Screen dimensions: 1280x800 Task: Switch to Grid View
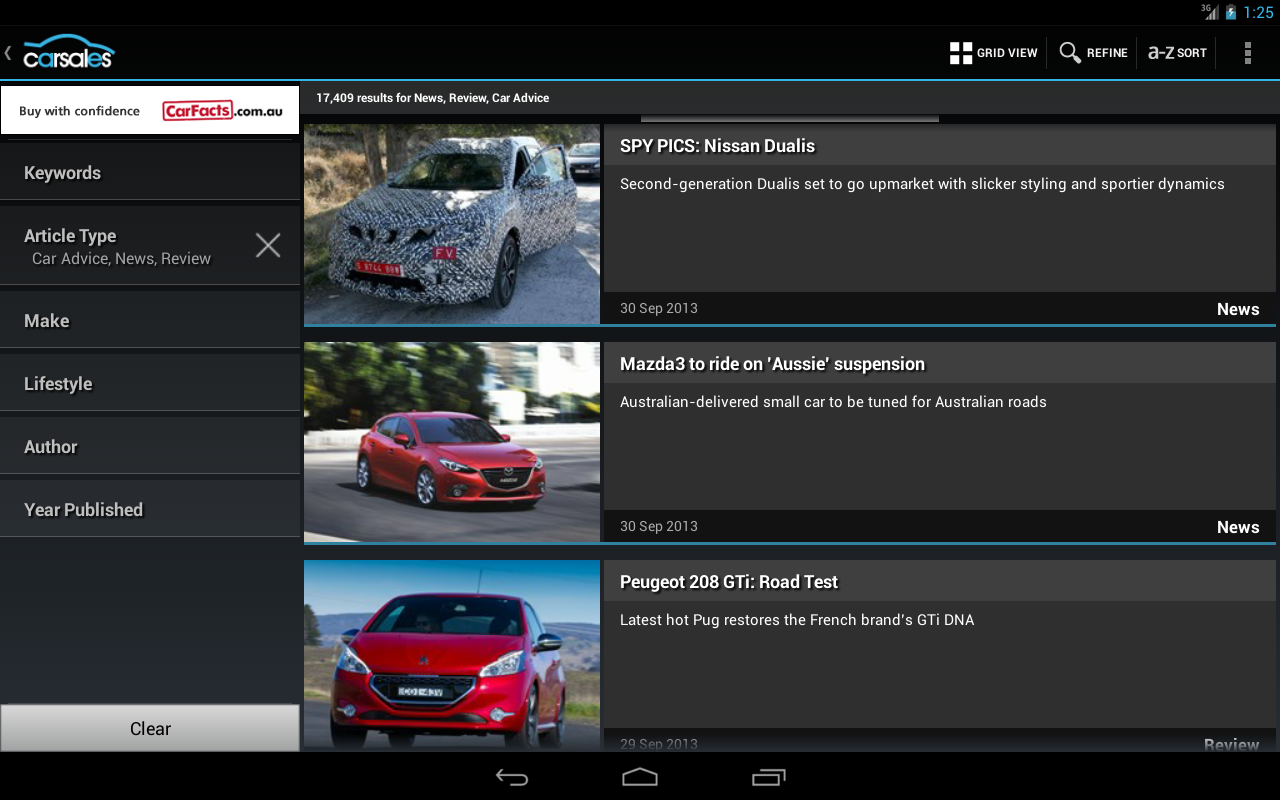point(993,52)
